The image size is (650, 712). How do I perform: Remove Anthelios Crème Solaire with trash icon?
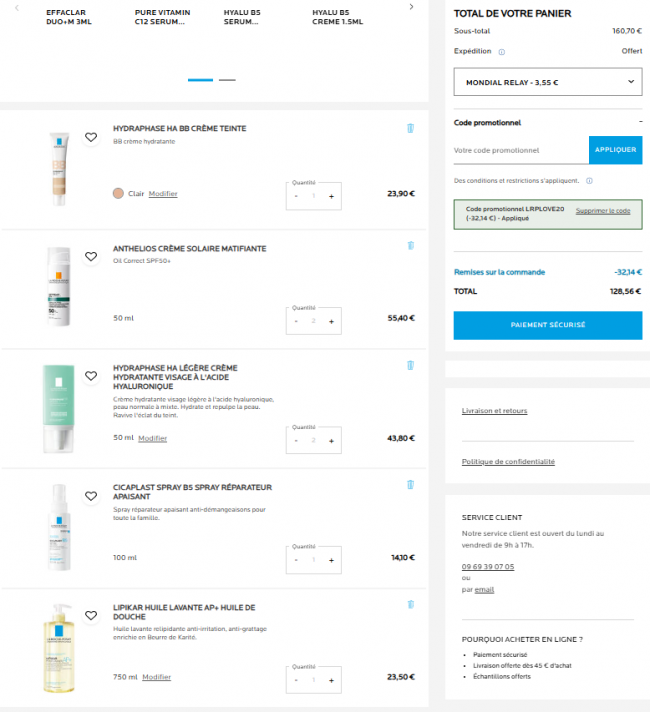click(411, 246)
